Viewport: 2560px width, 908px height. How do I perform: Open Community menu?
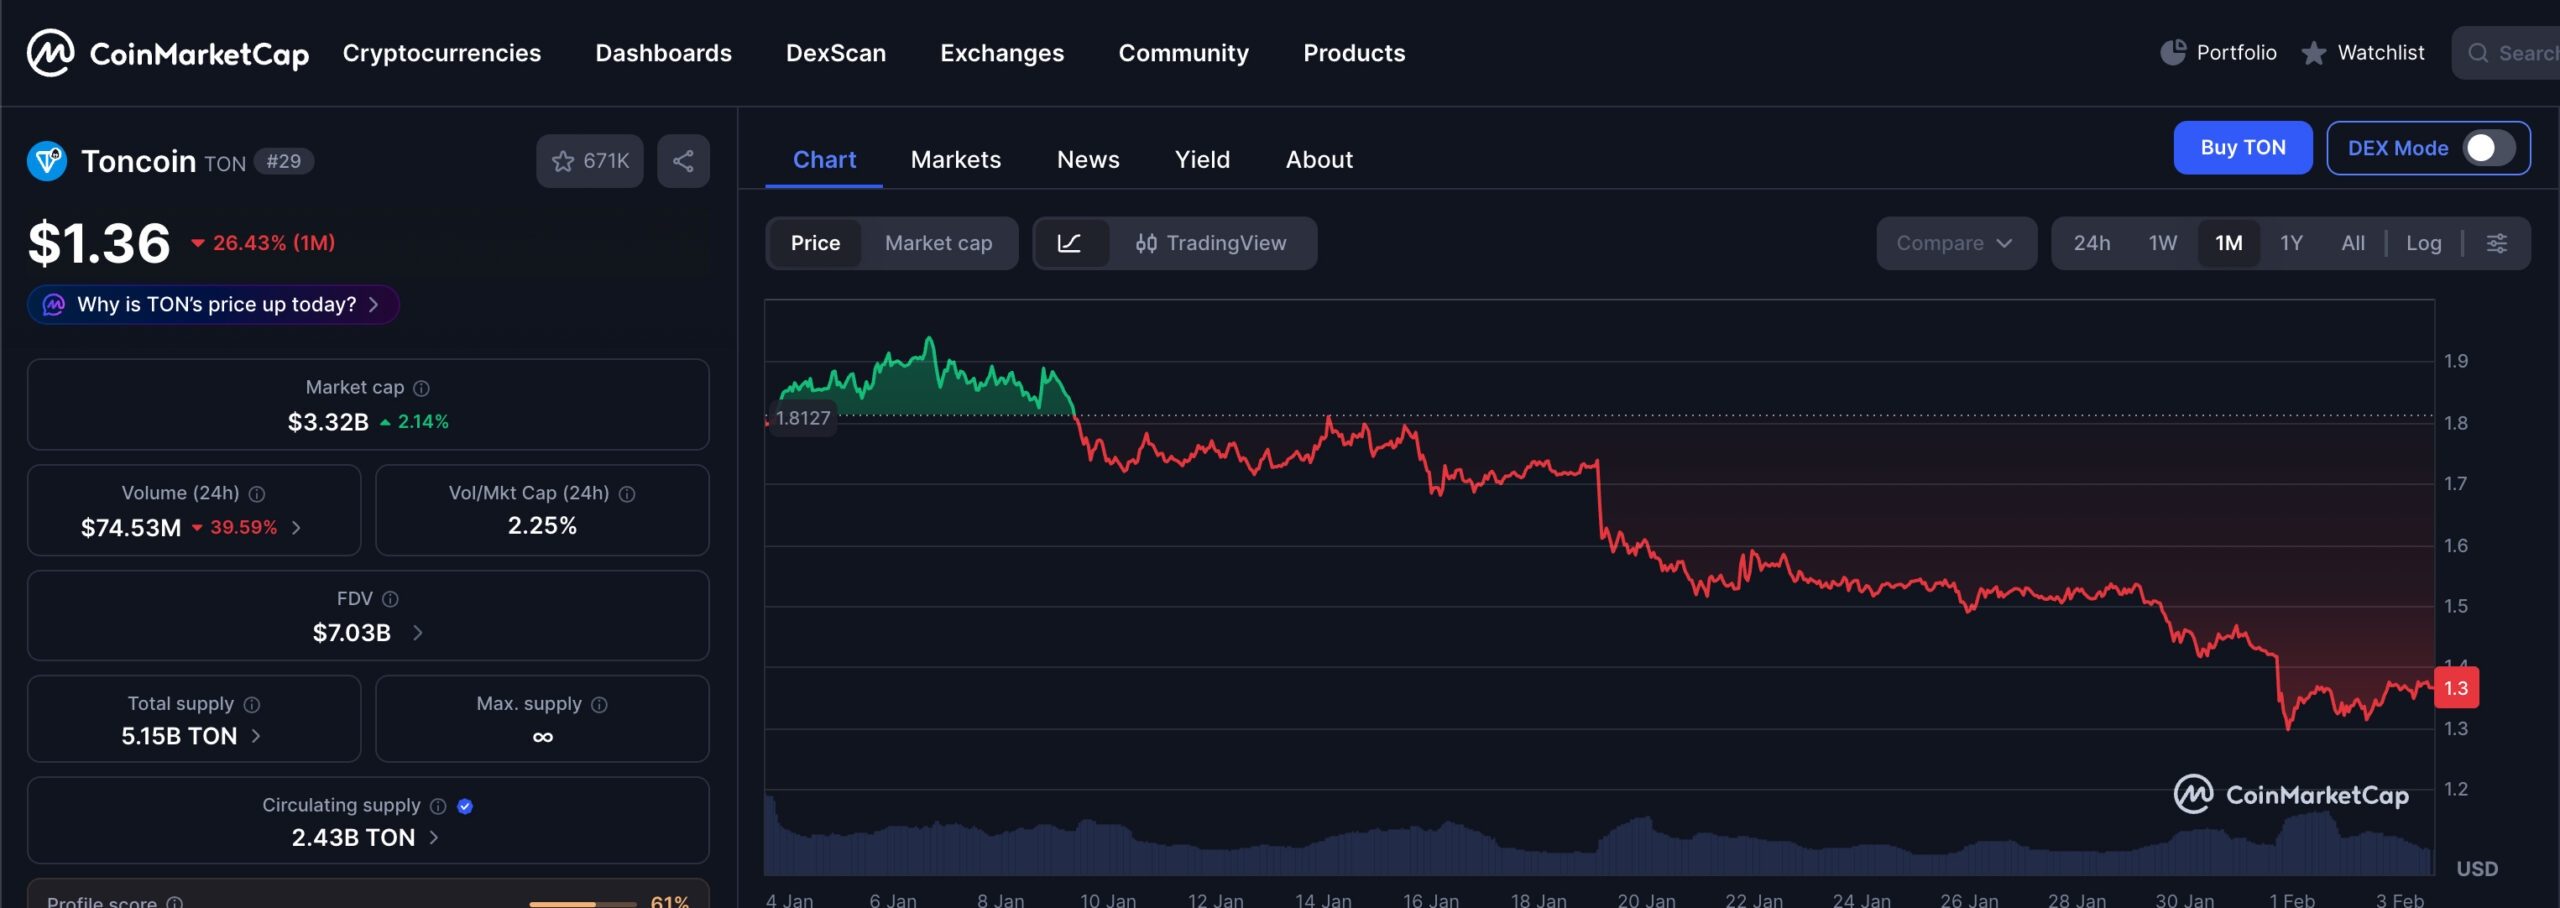[1183, 53]
